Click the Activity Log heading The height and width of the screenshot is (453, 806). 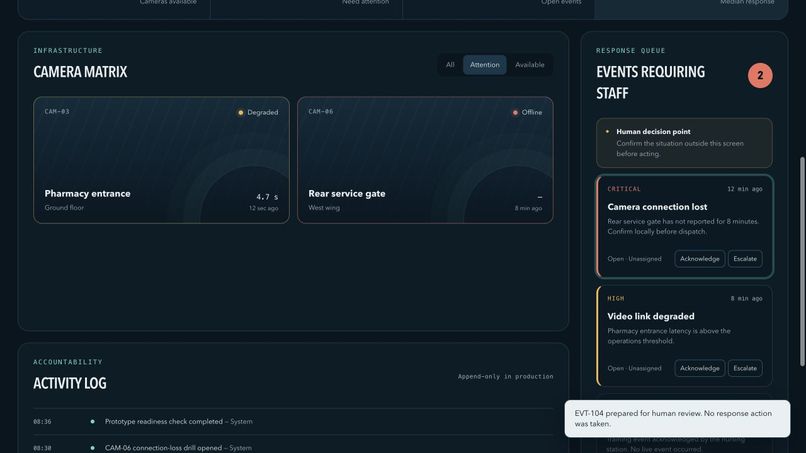[x=70, y=383]
